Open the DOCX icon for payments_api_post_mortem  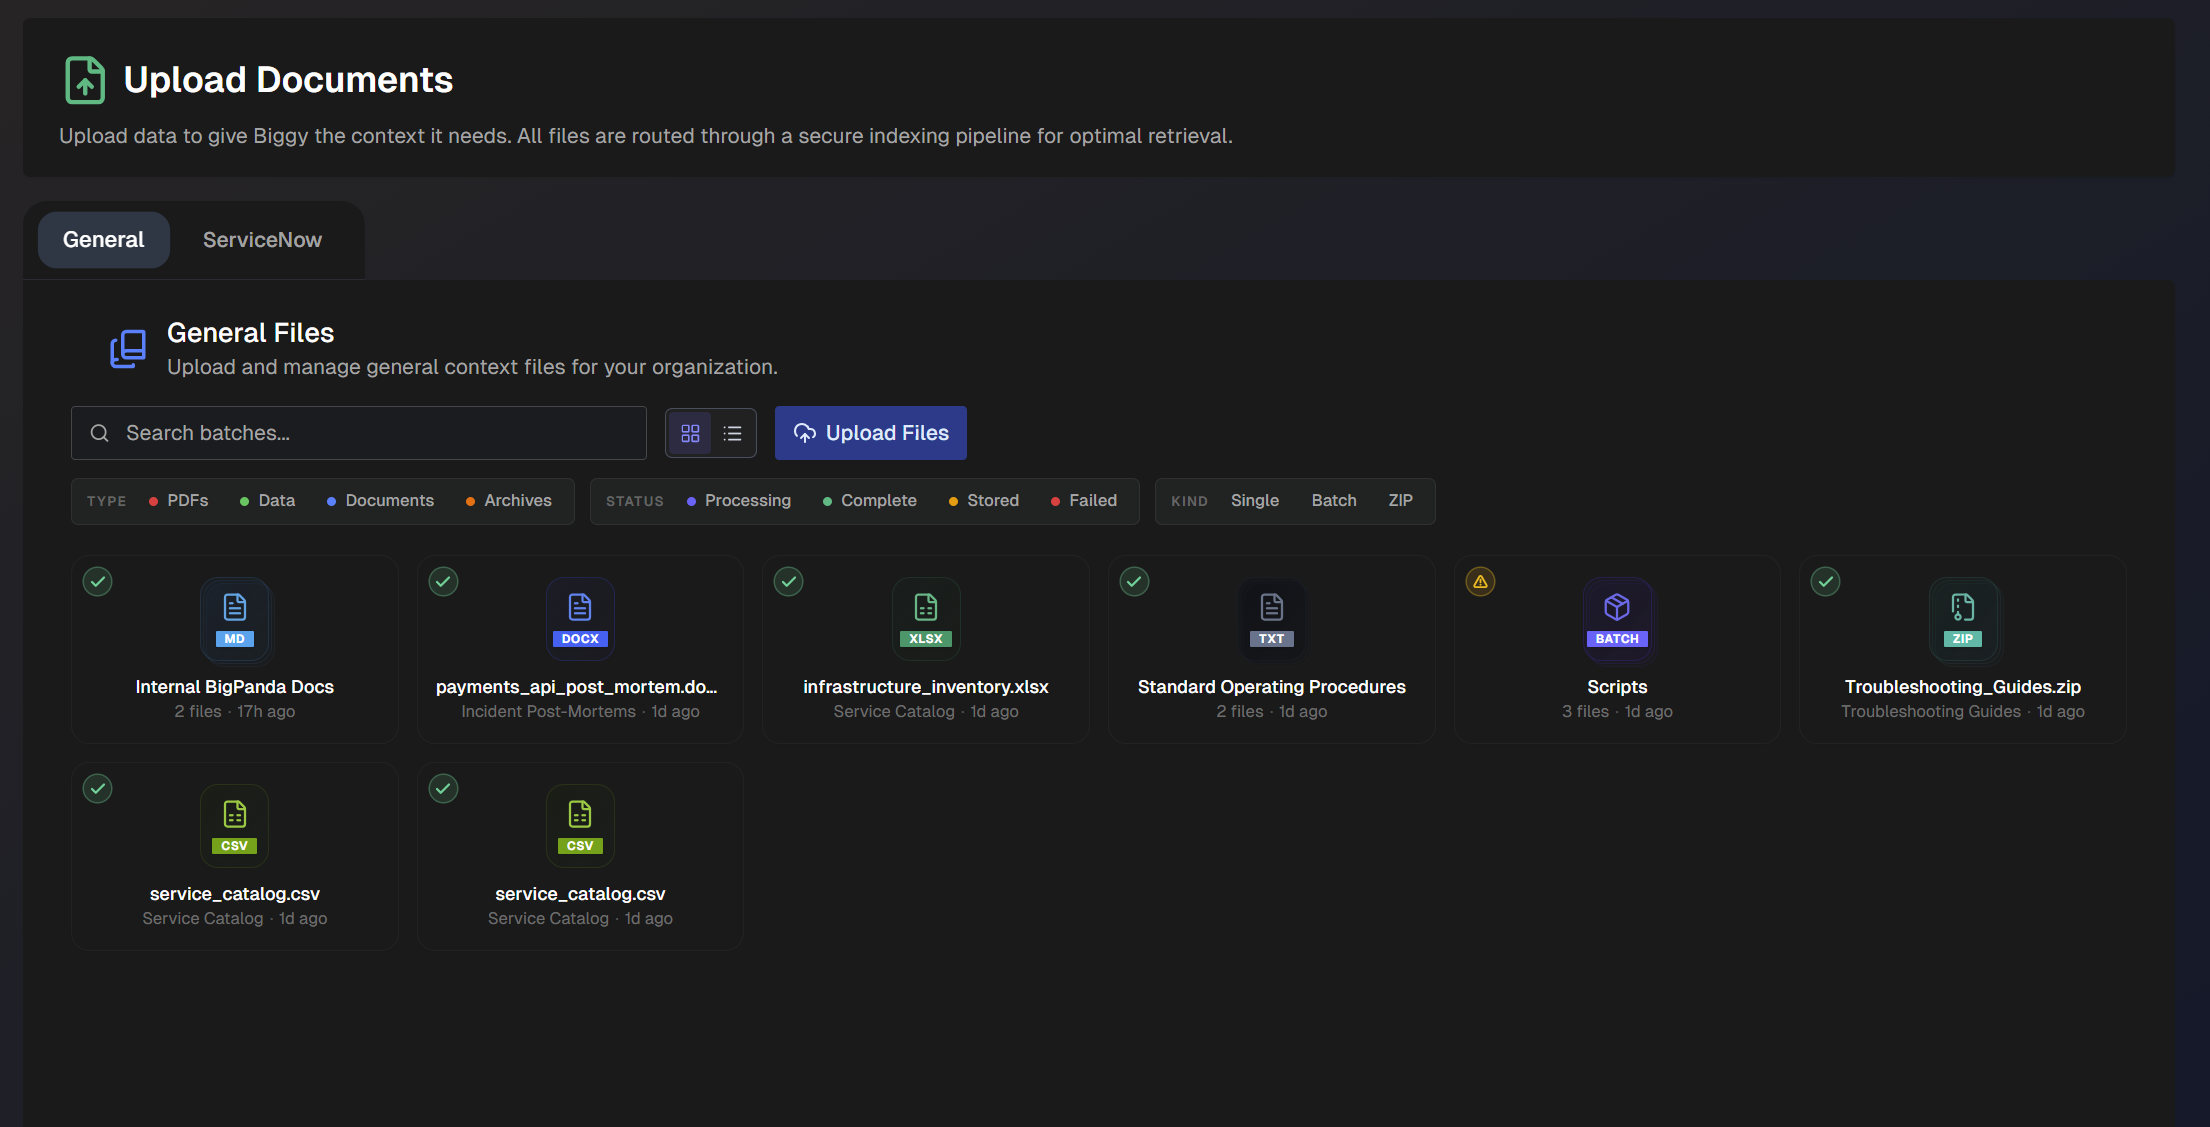(x=580, y=619)
